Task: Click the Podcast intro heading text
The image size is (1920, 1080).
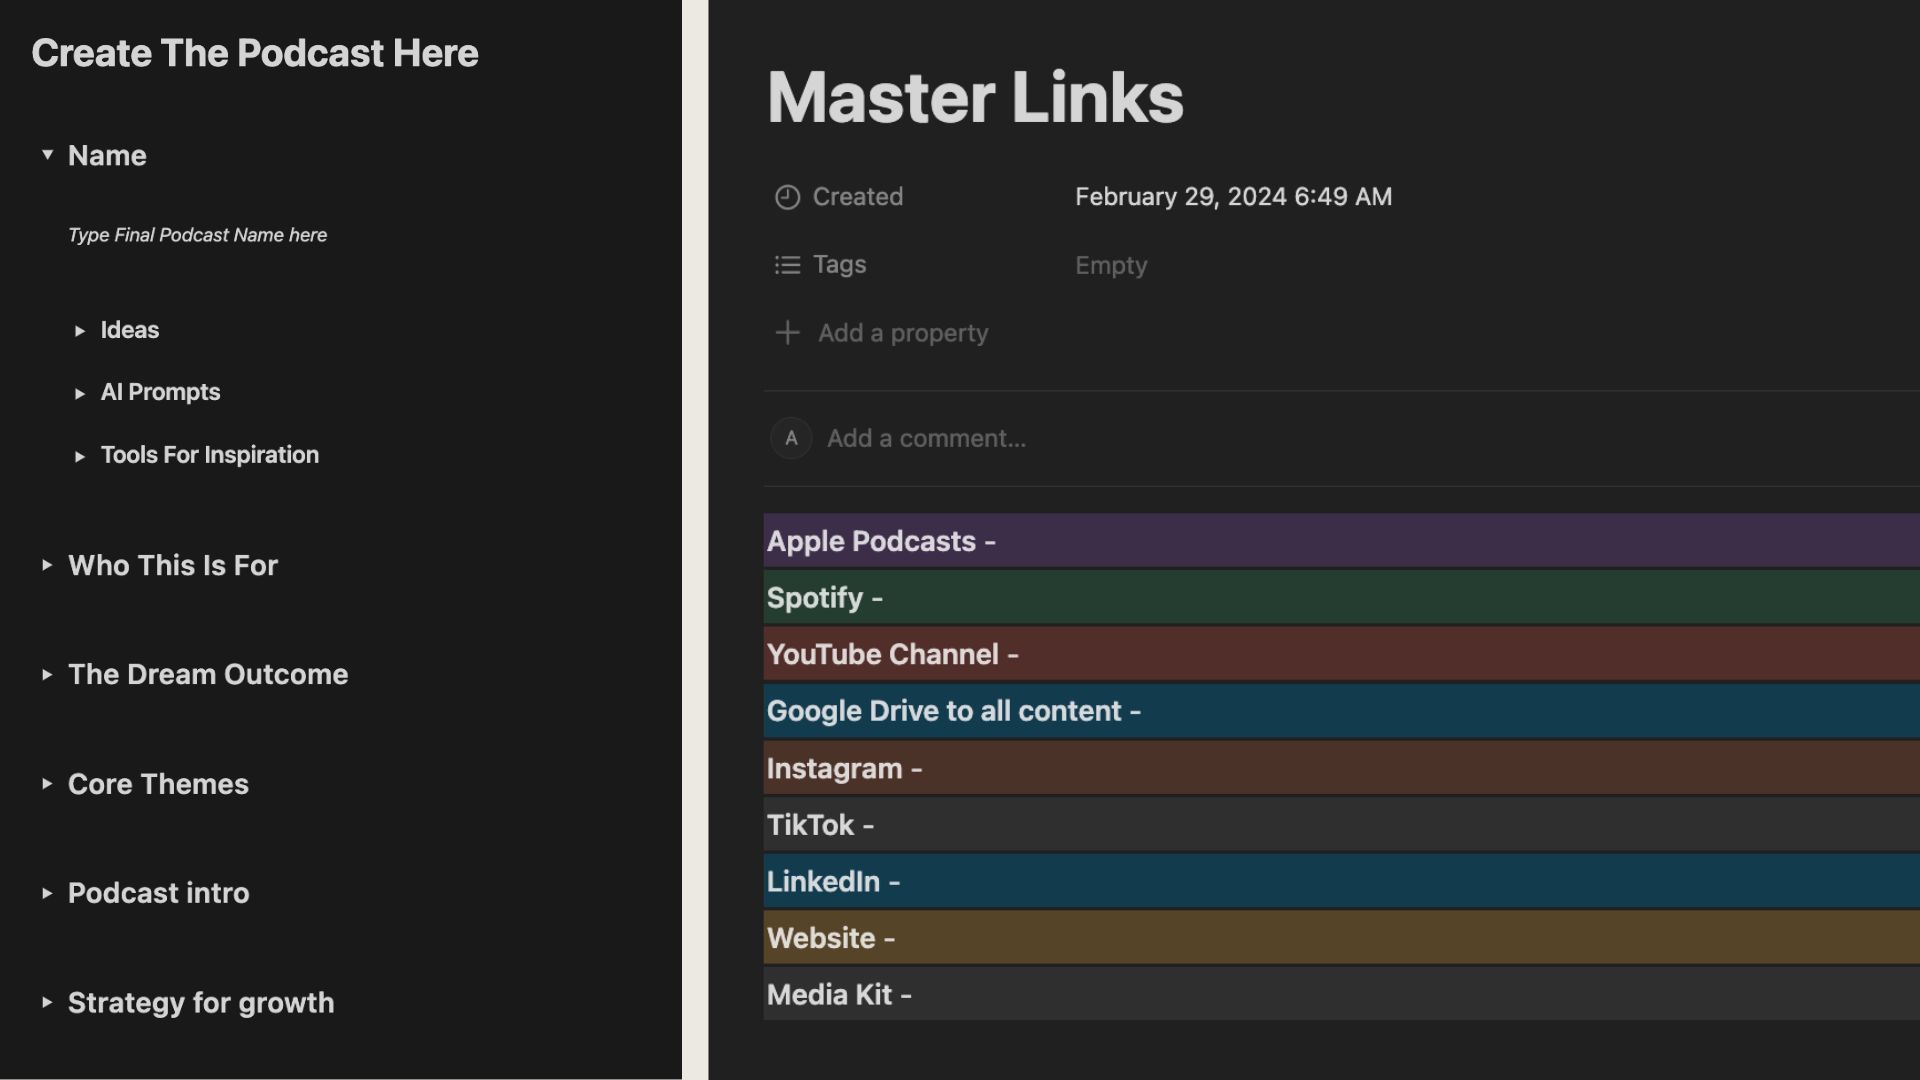Action: (159, 893)
